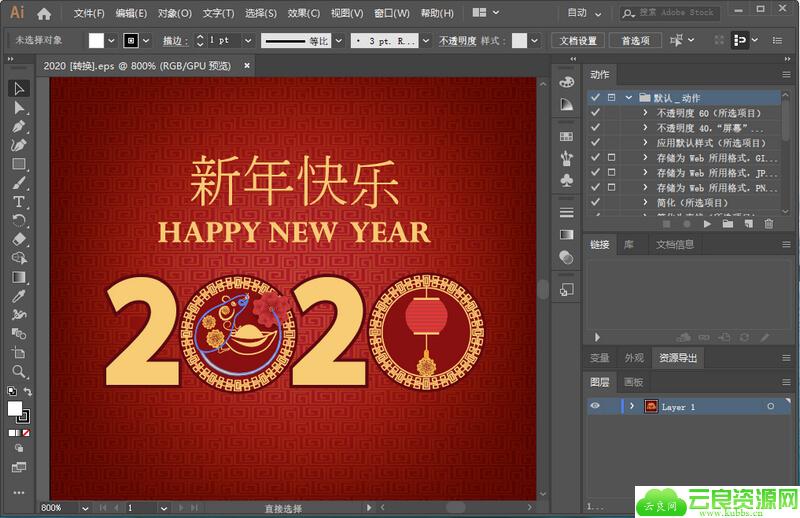
Task: Select the Rotate tool
Action: 19,220
